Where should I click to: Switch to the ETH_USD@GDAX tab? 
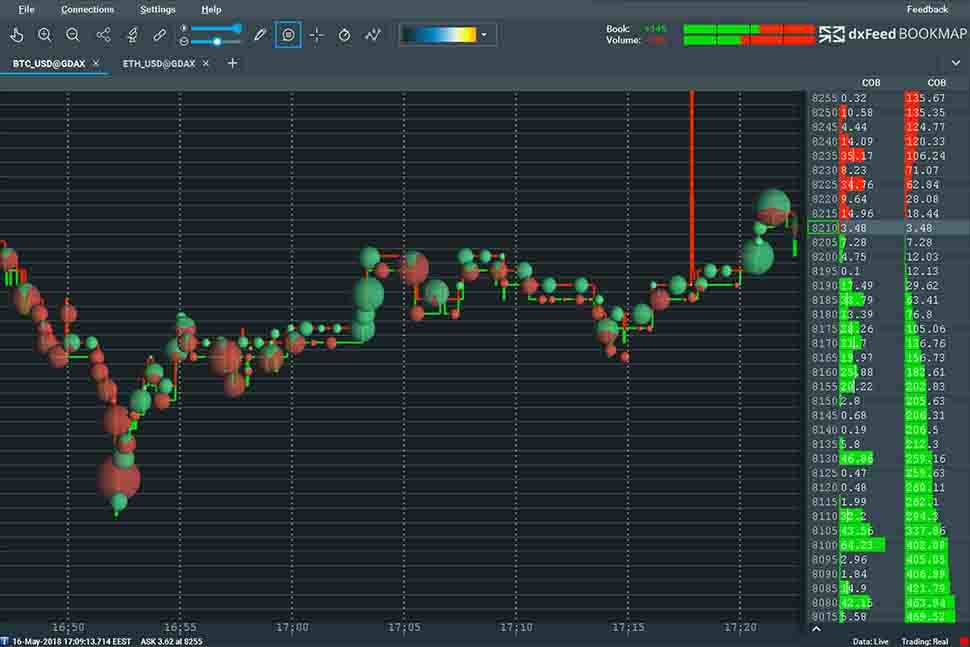click(158, 63)
